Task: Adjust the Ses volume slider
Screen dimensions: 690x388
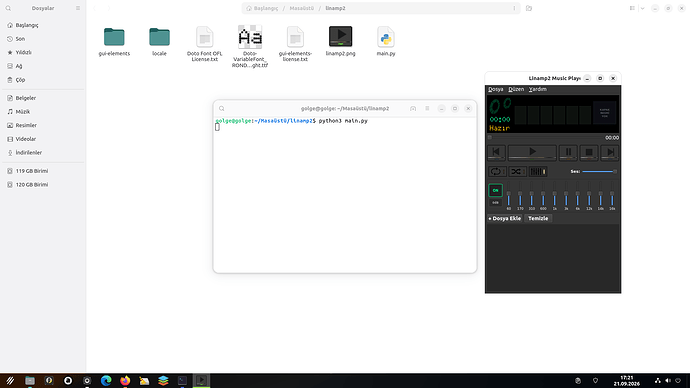Action: tap(599, 172)
